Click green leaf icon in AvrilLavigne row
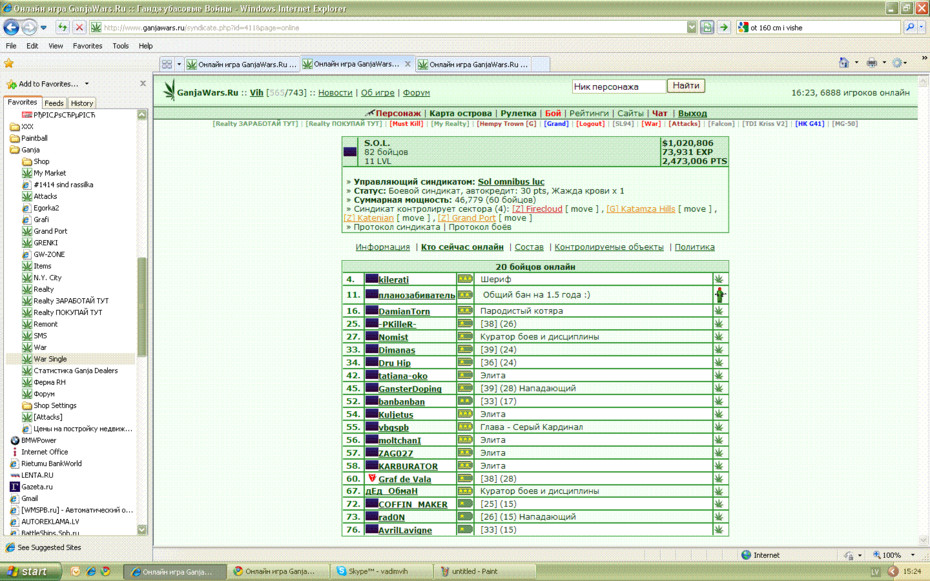The width and height of the screenshot is (930, 581). (x=719, y=529)
